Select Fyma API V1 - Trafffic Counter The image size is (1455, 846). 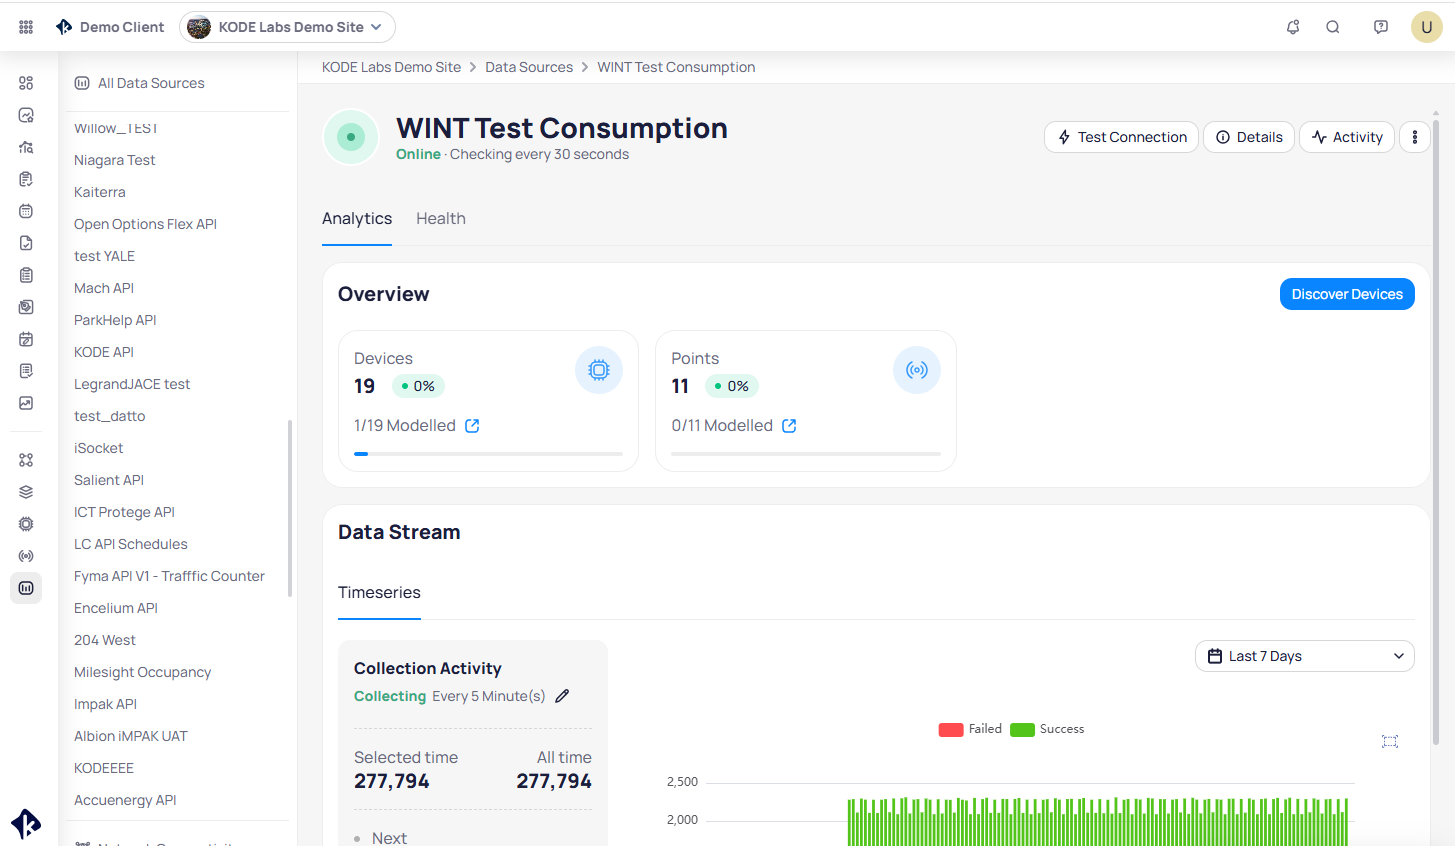tap(169, 576)
